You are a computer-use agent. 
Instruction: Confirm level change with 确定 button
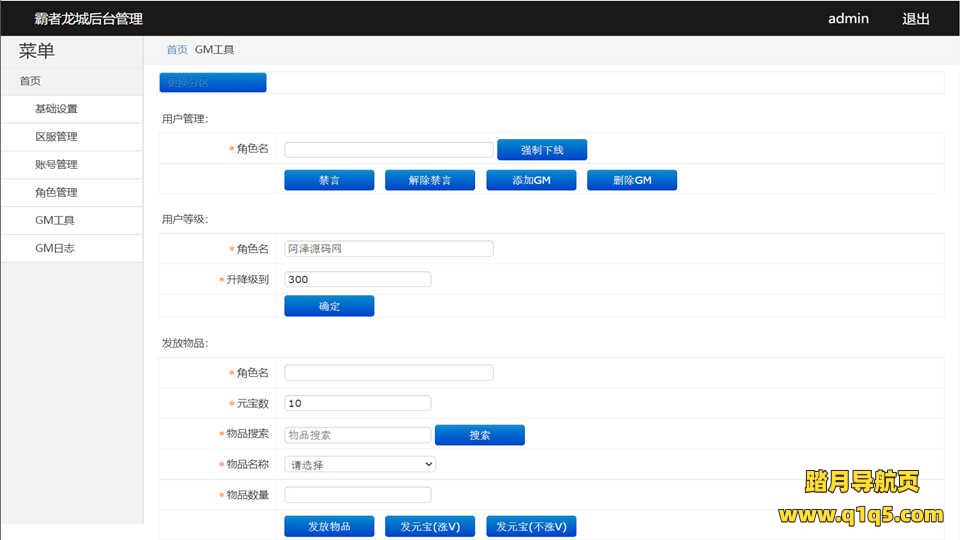pyautogui.click(x=329, y=306)
